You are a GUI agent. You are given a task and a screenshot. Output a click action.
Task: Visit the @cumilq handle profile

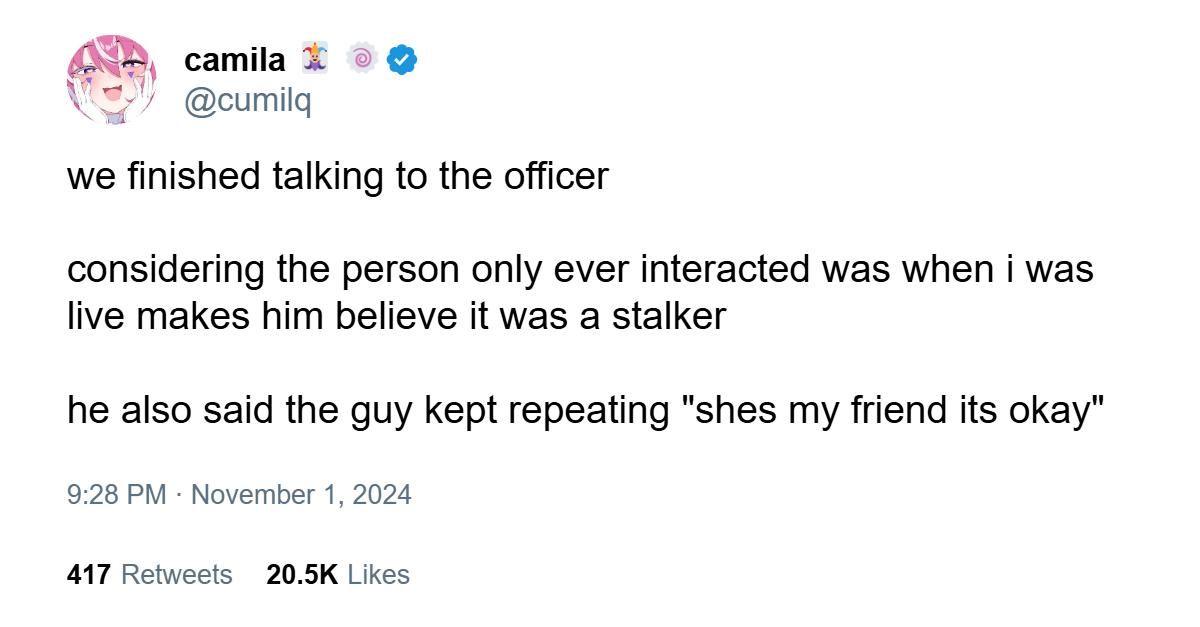[x=248, y=101]
